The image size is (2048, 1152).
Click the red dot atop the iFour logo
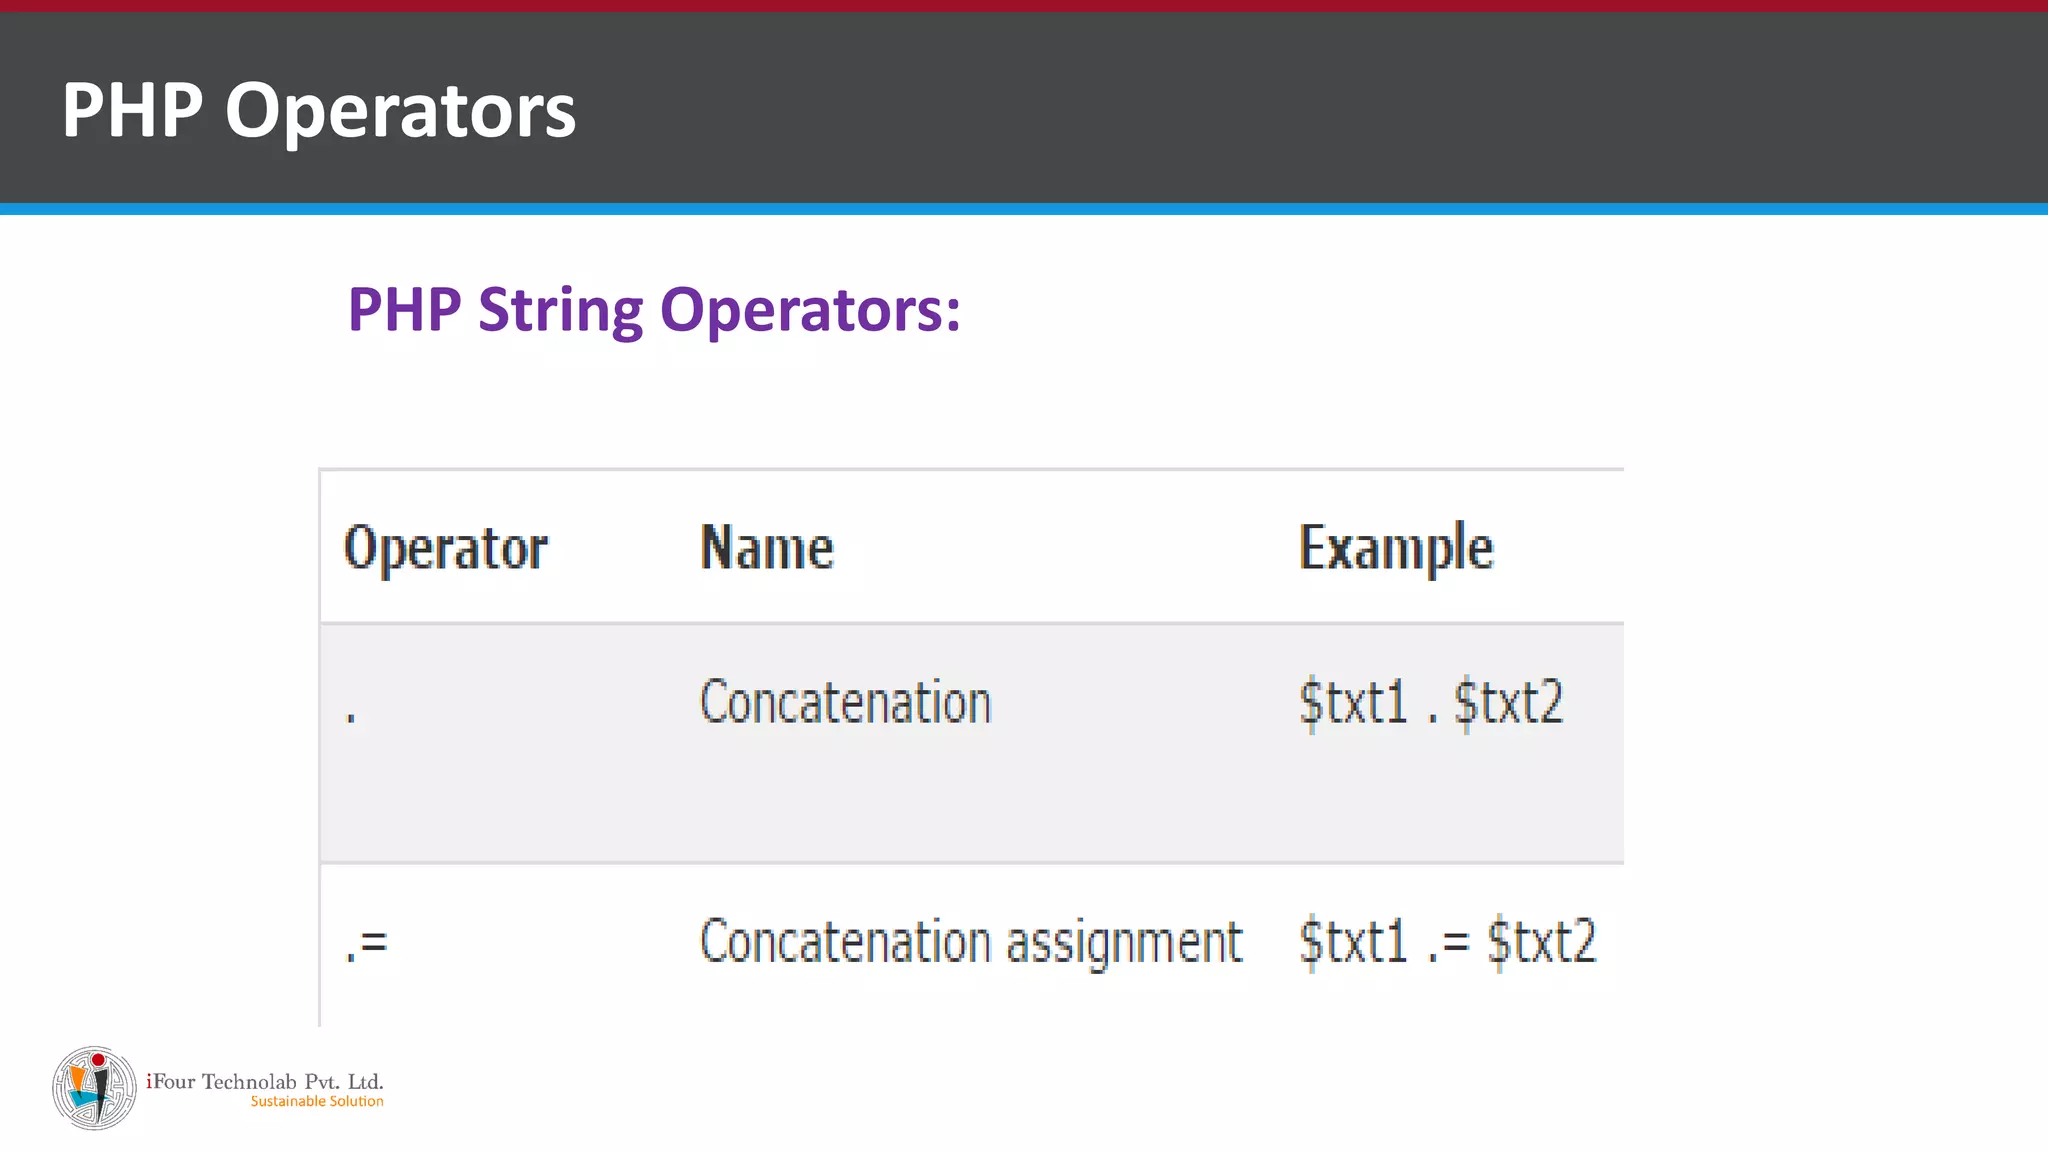pos(98,1060)
